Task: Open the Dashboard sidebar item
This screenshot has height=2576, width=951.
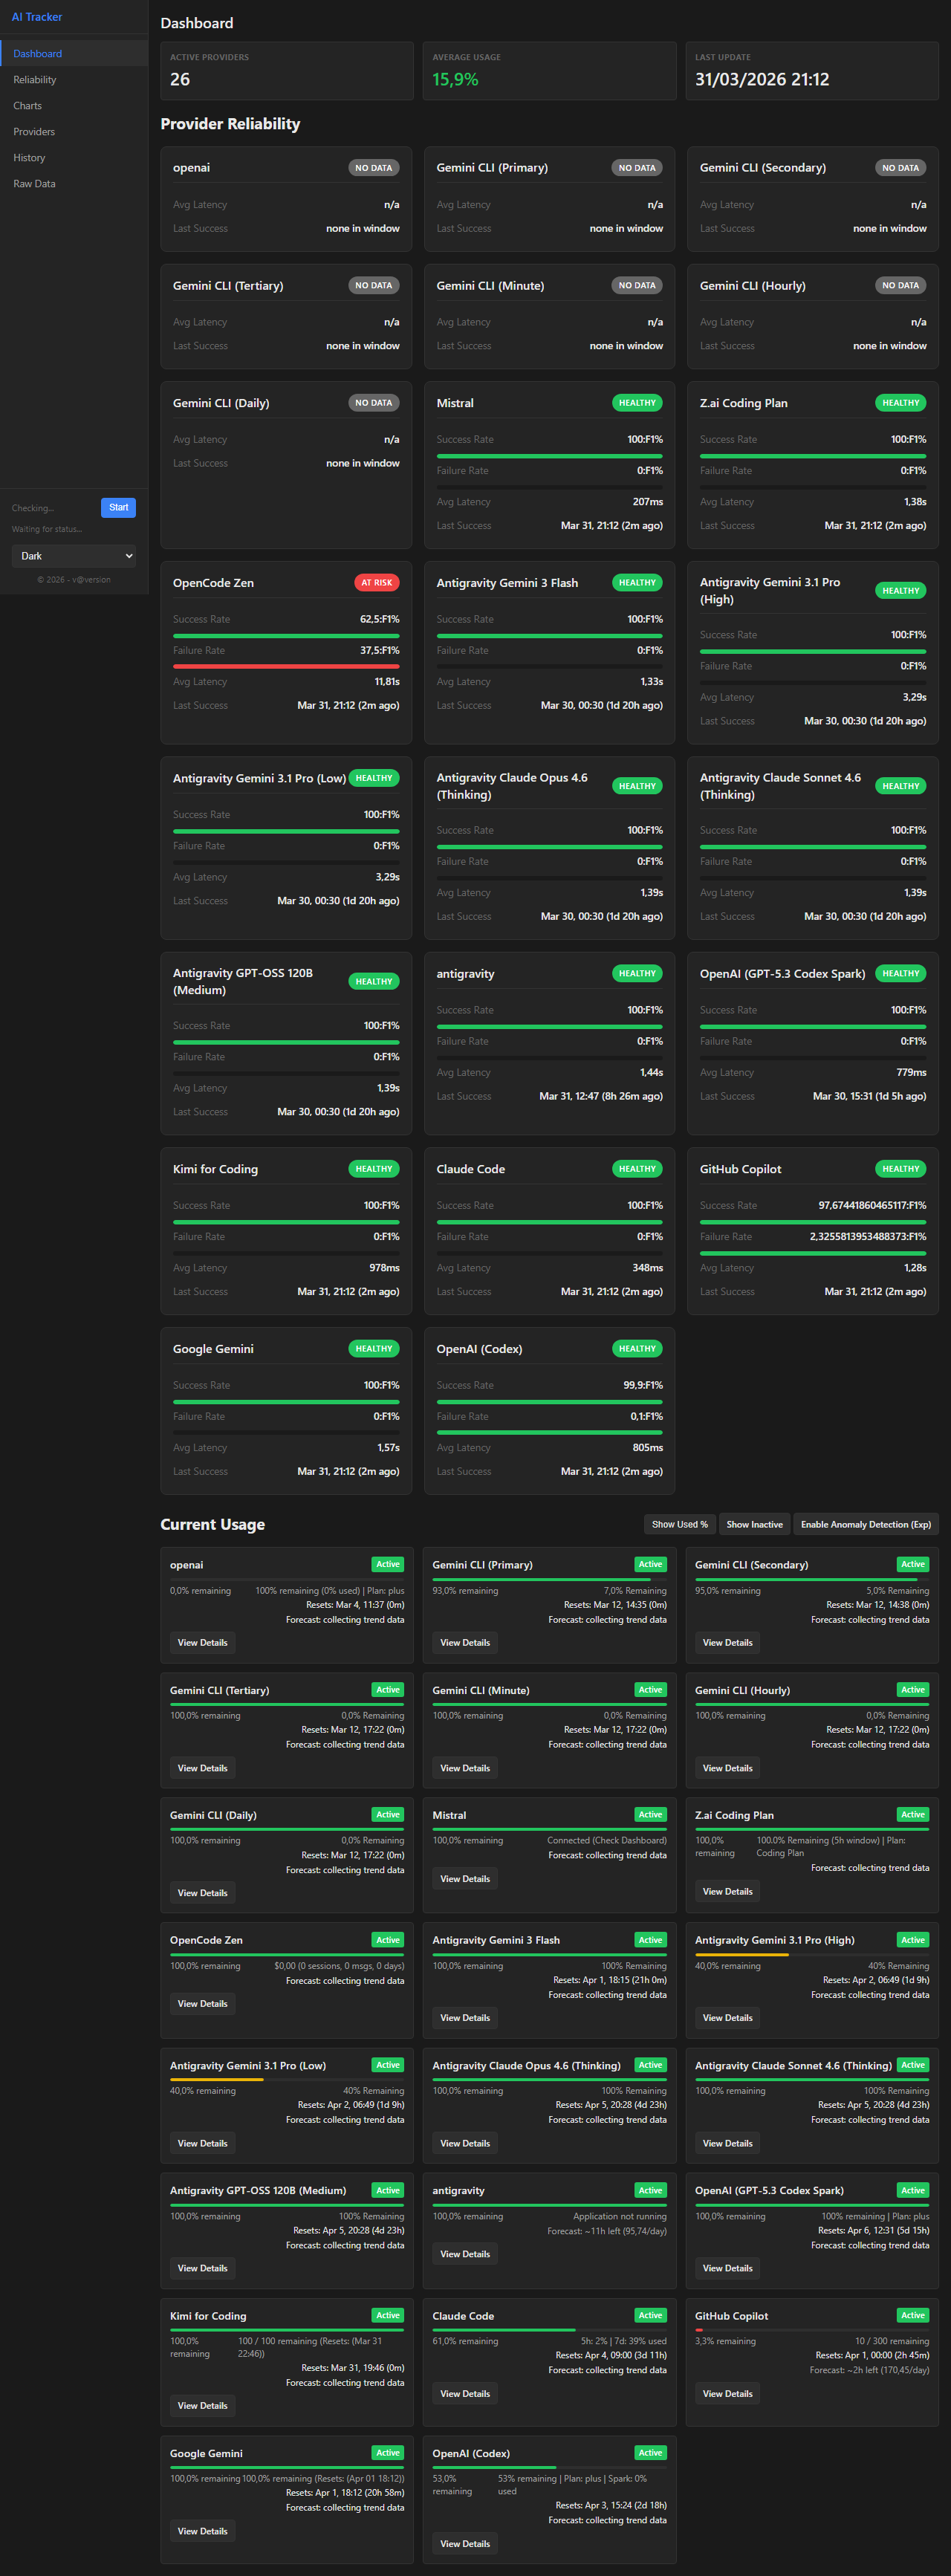Action: coord(74,54)
